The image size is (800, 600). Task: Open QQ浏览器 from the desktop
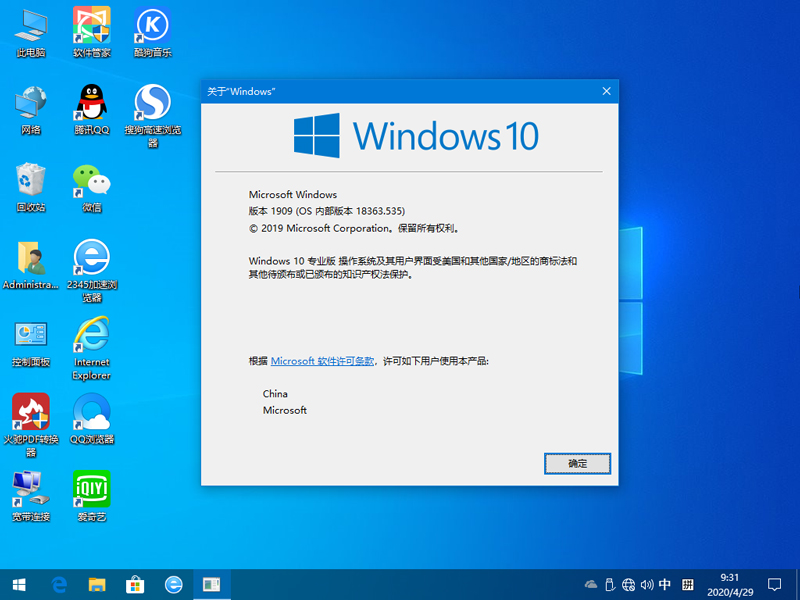click(91, 412)
